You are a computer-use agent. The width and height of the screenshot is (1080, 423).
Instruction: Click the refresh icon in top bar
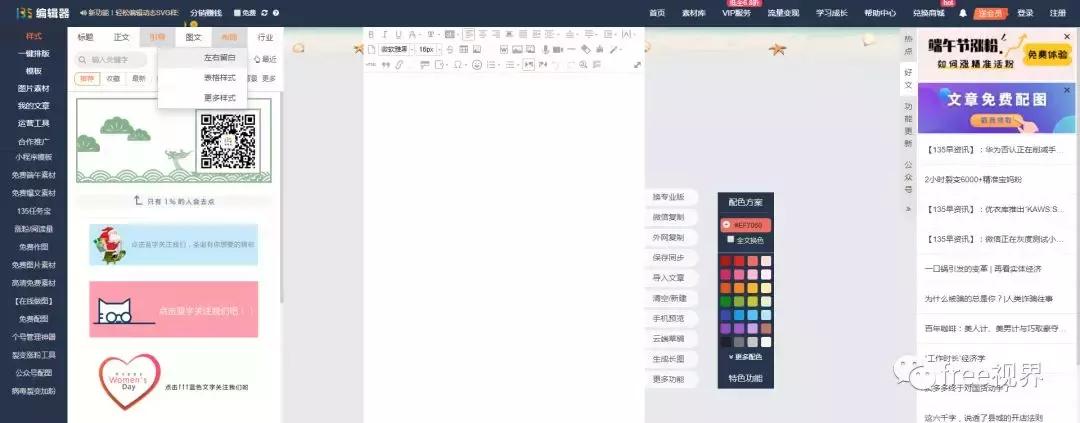264,13
